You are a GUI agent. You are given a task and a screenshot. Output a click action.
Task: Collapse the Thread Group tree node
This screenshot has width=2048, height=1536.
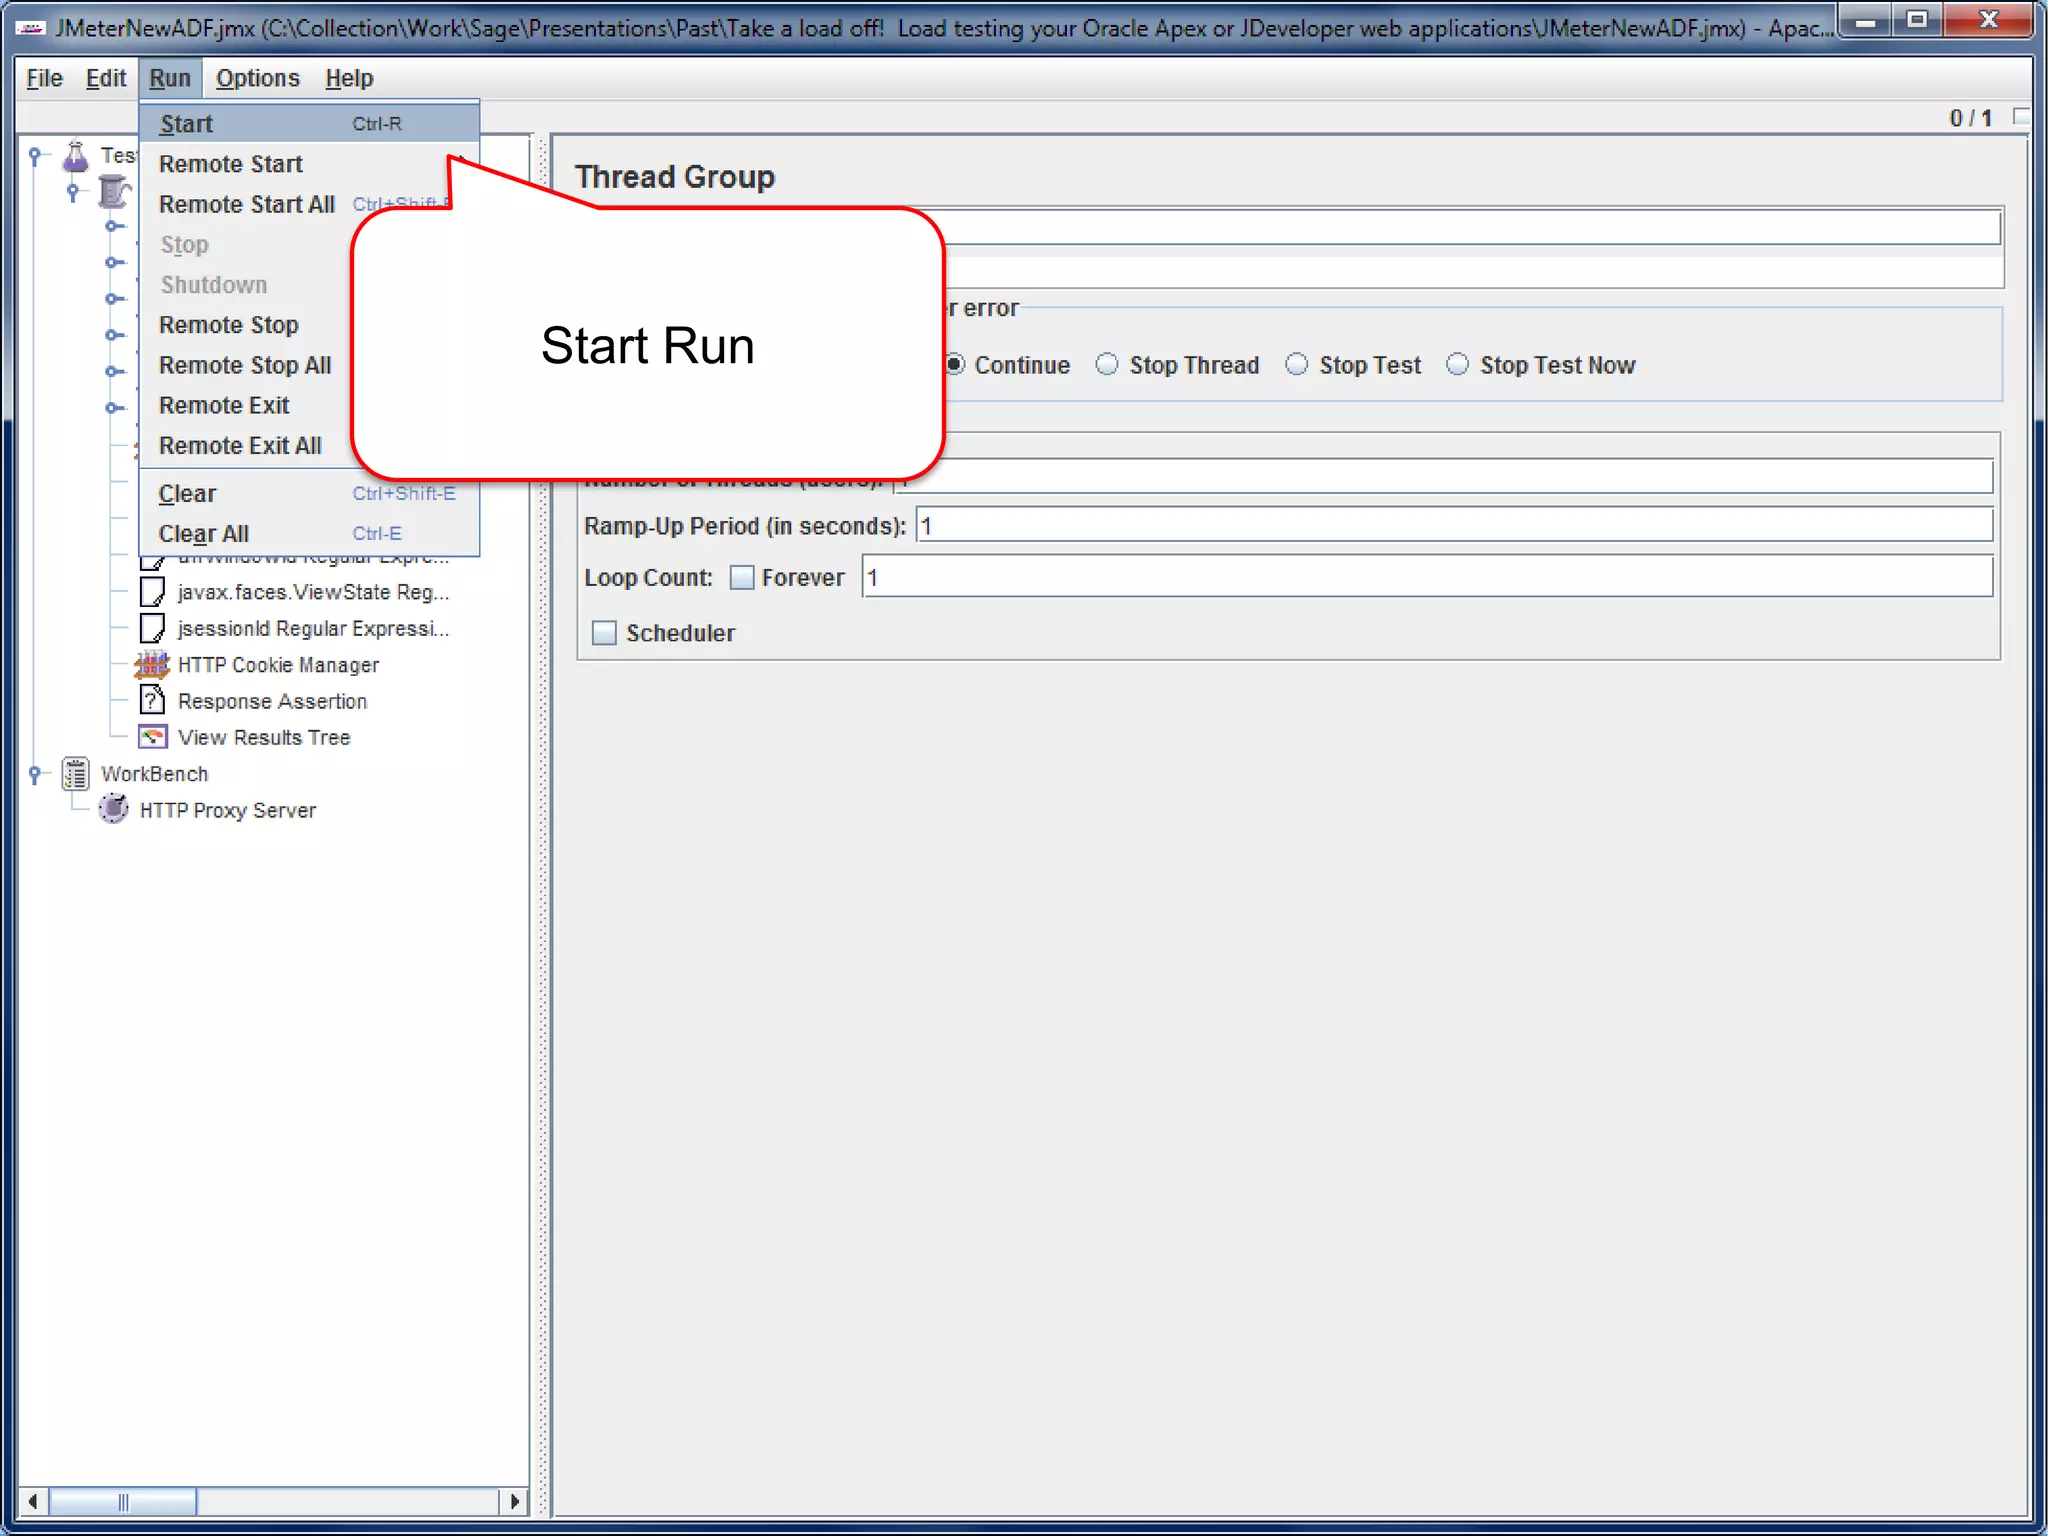(x=73, y=191)
